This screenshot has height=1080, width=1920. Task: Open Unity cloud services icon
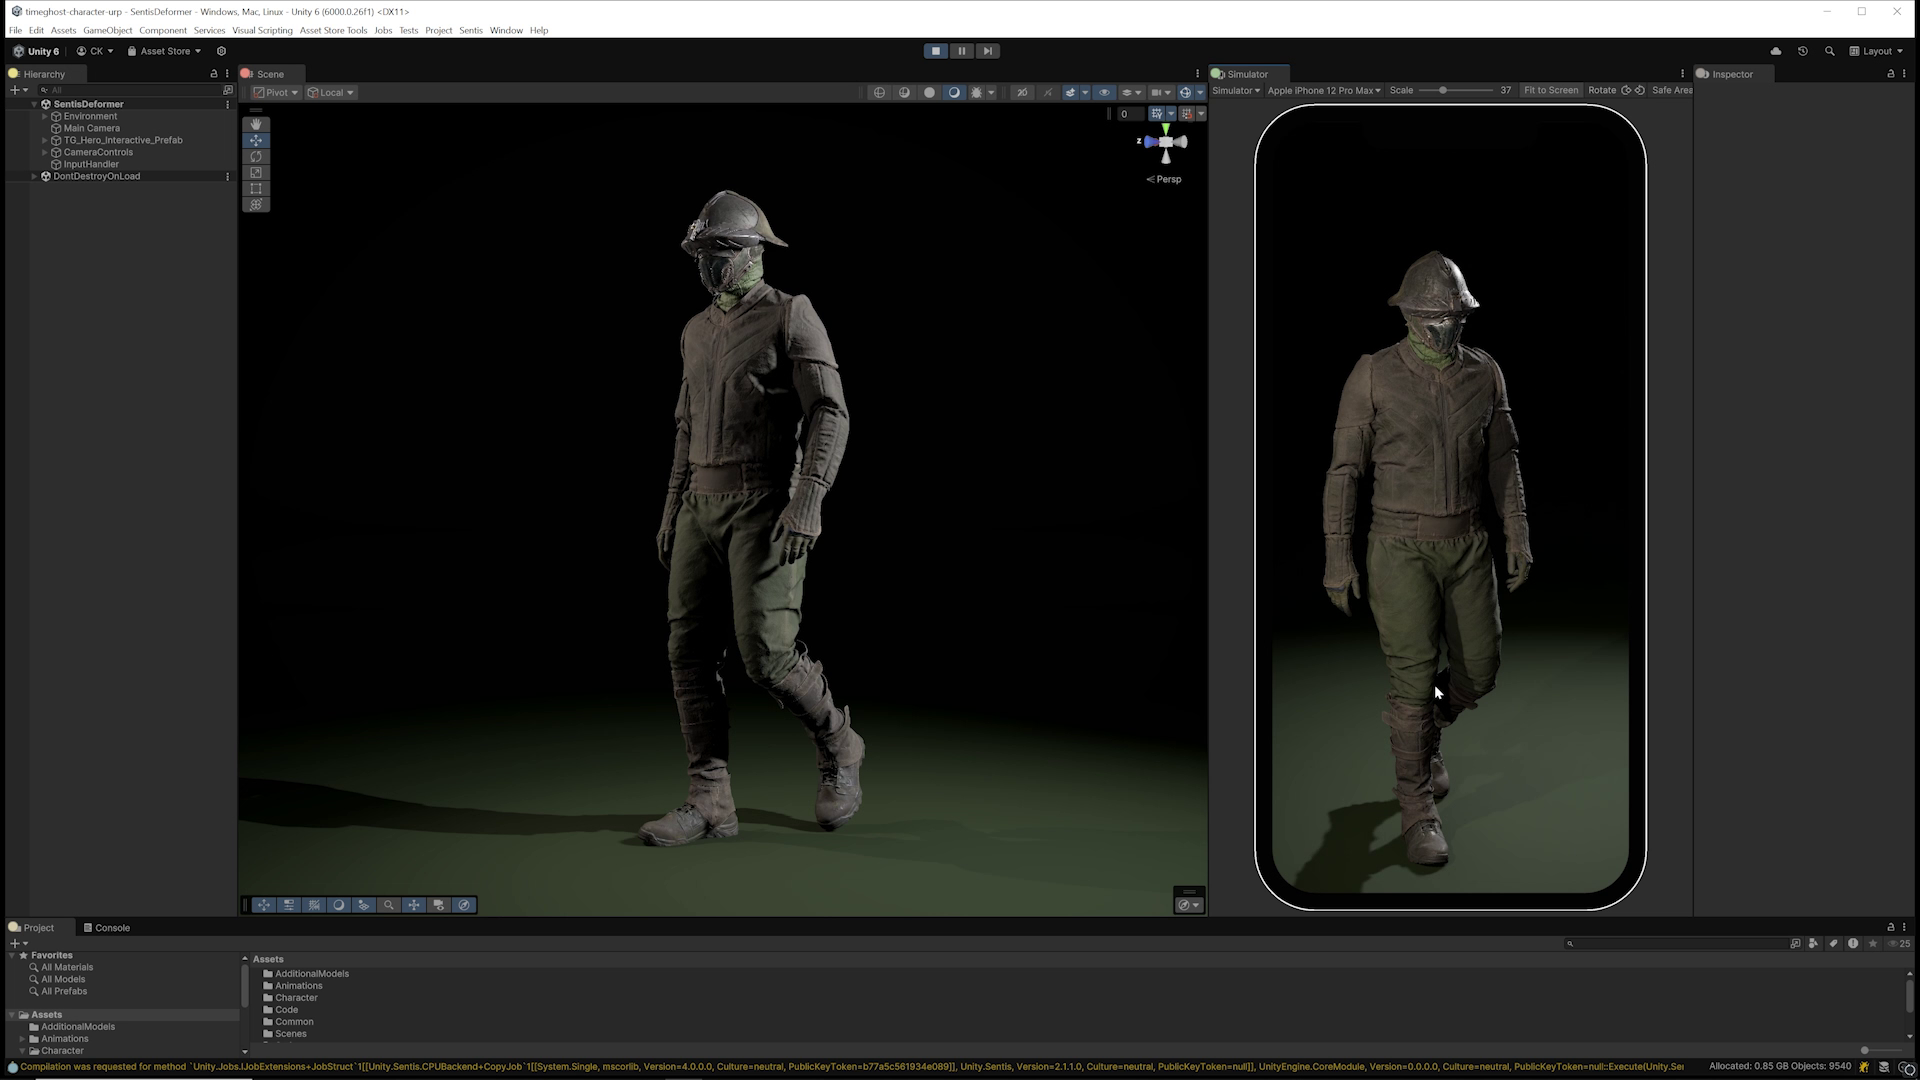coord(1776,51)
